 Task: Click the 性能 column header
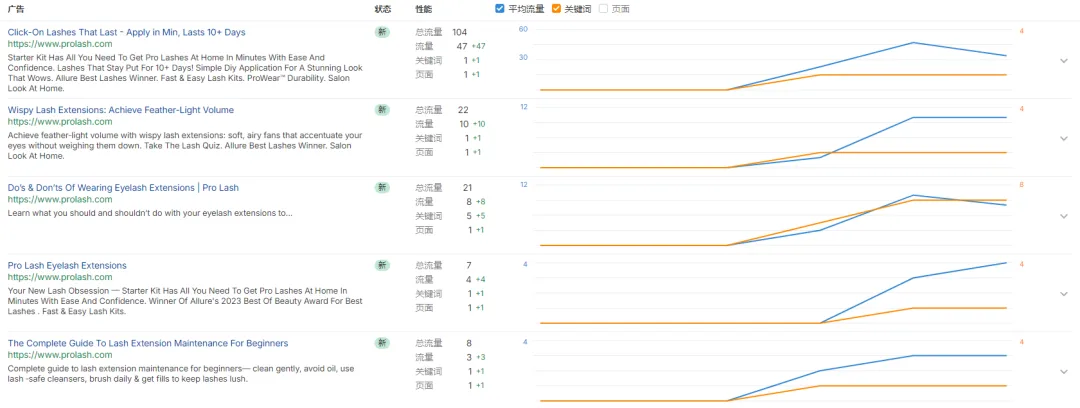click(x=424, y=9)
